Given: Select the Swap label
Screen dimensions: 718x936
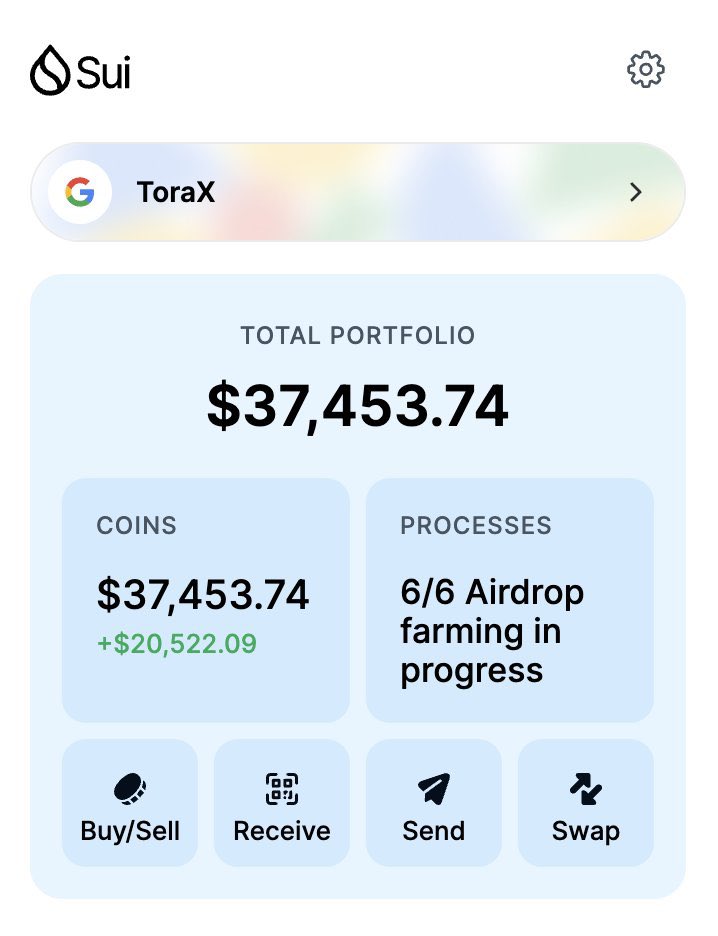Looking at the screenshot, I should click(x=586, y=832).
